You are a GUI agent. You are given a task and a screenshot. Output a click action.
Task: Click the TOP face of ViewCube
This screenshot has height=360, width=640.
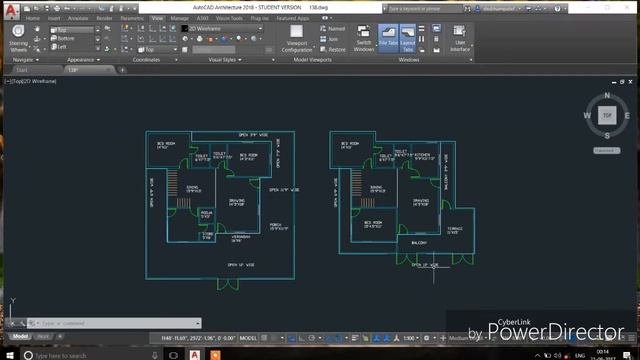pyautogui.click(x=607, y=115)
